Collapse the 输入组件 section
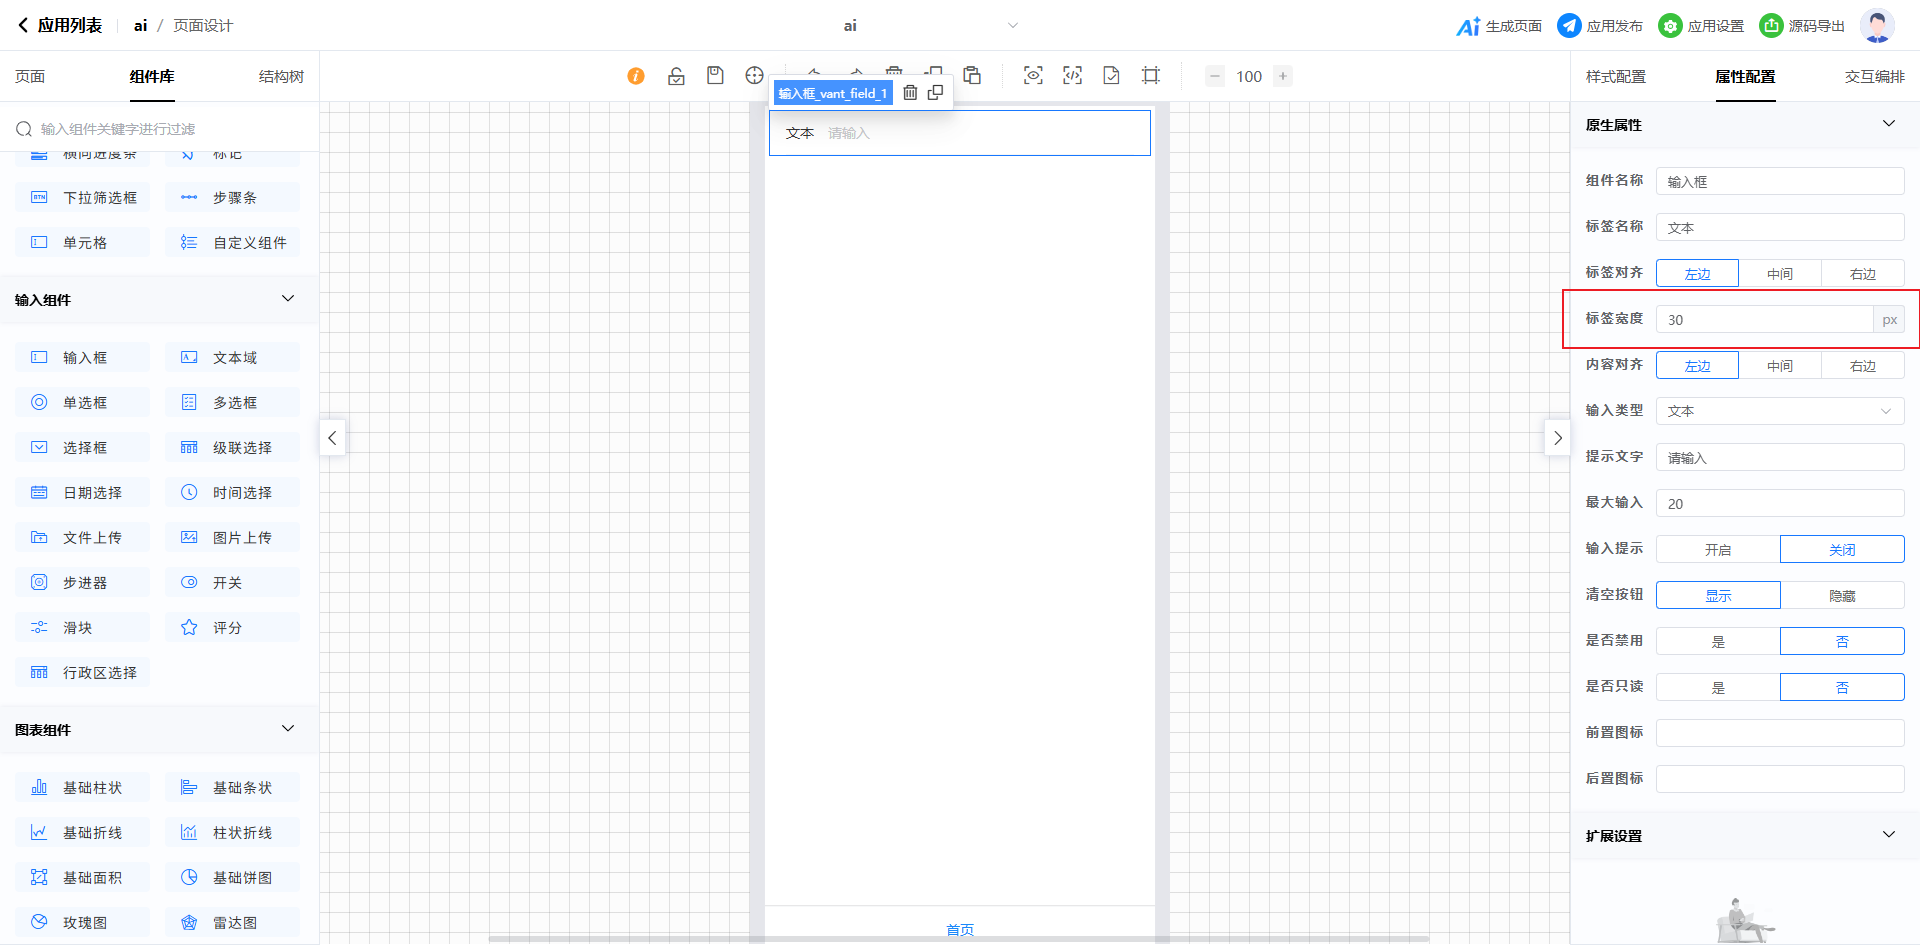The image size is (1920, 945). (288, 299)
